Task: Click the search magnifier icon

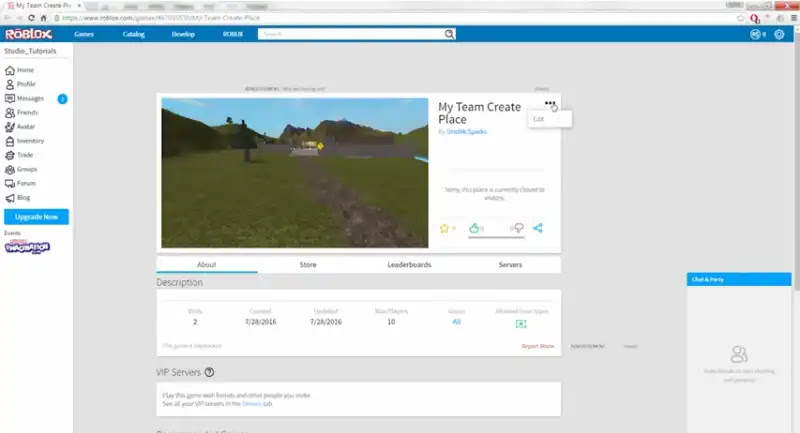Action: pyautogui.click(x=449, y=34)
